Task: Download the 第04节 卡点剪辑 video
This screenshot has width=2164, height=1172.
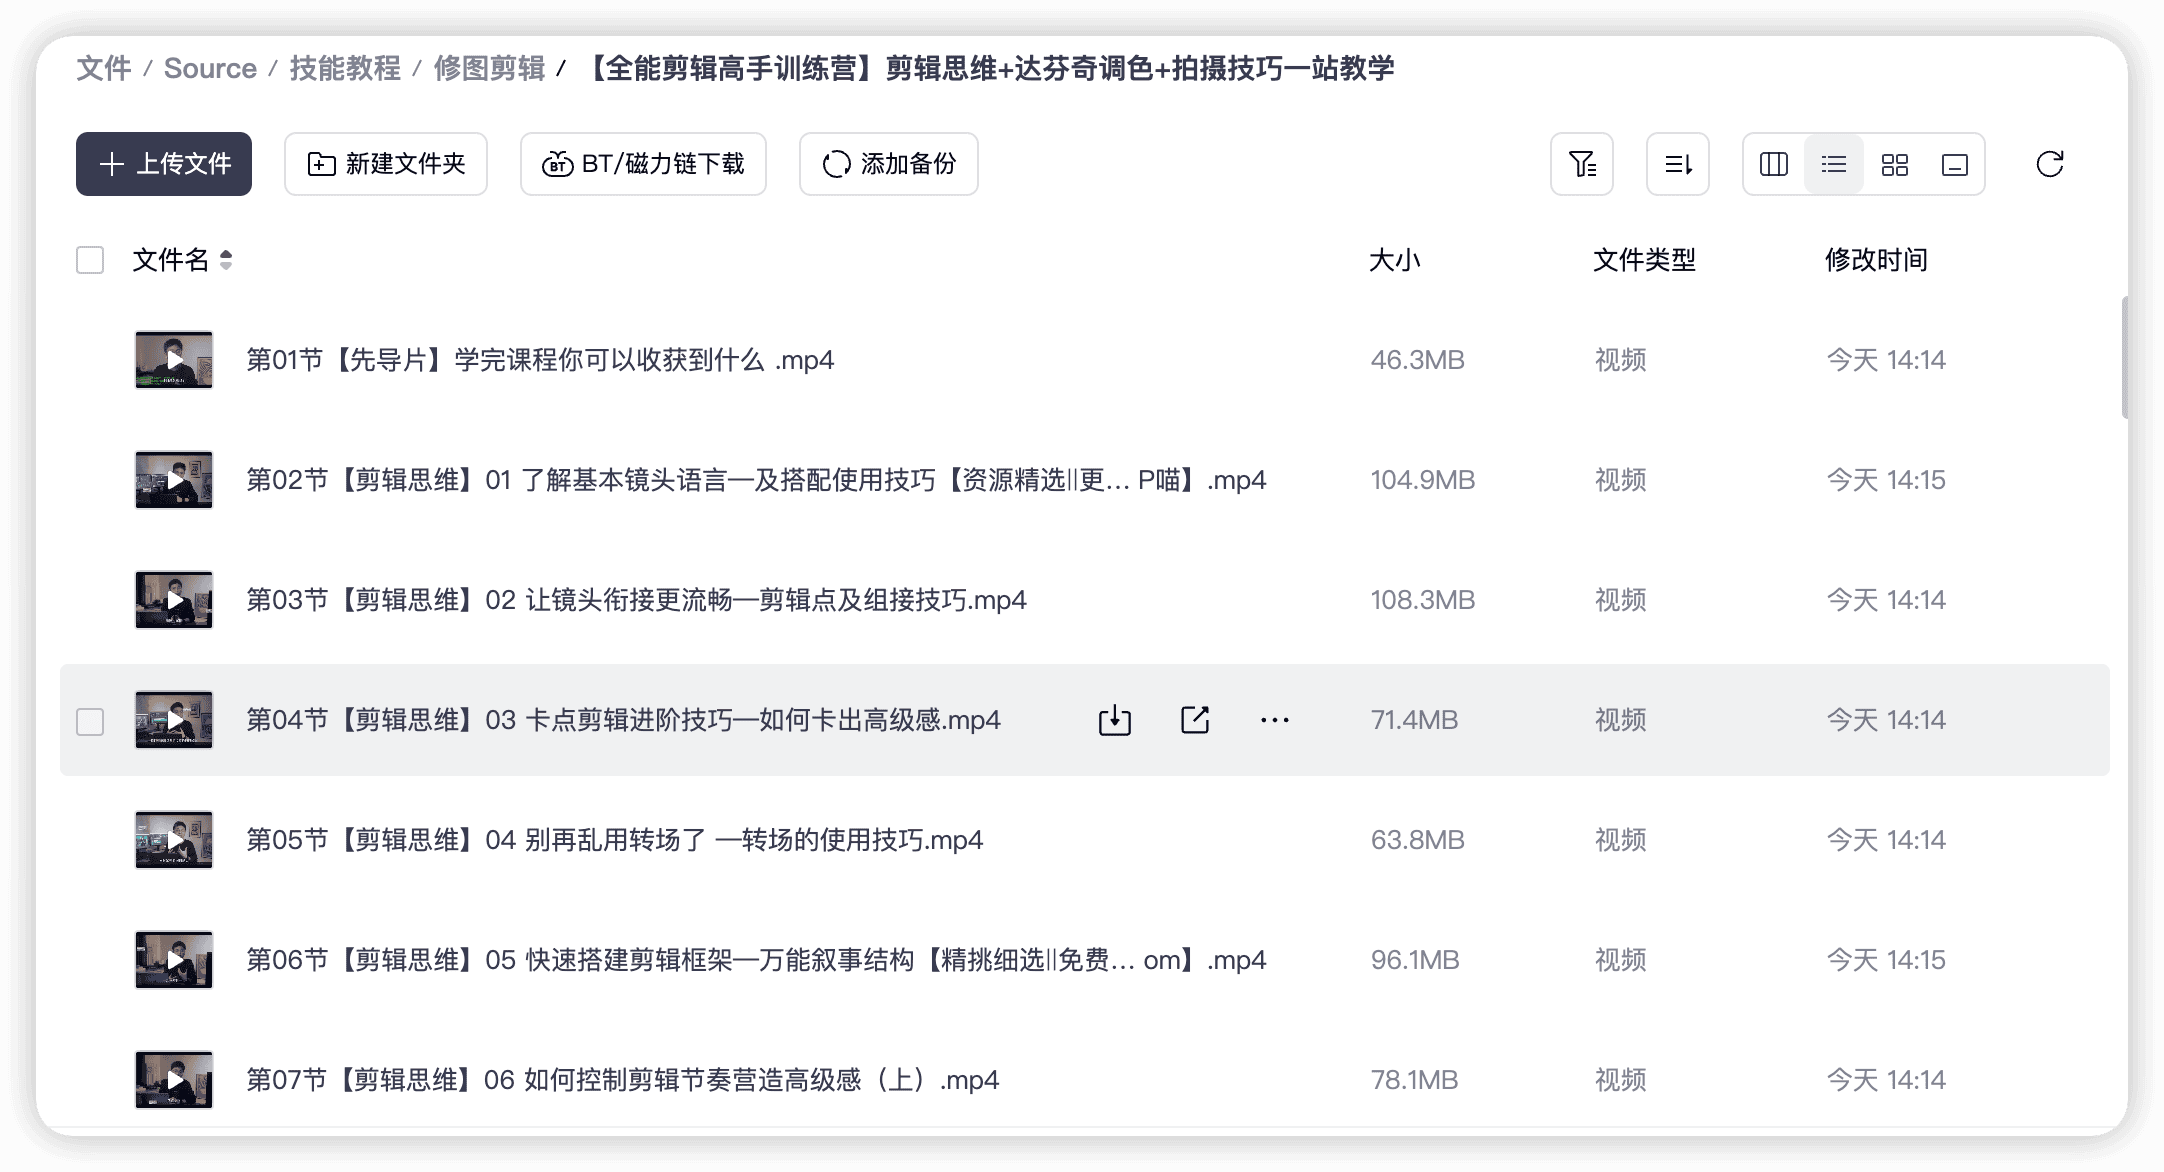Action: click(x=1113, y=719)
